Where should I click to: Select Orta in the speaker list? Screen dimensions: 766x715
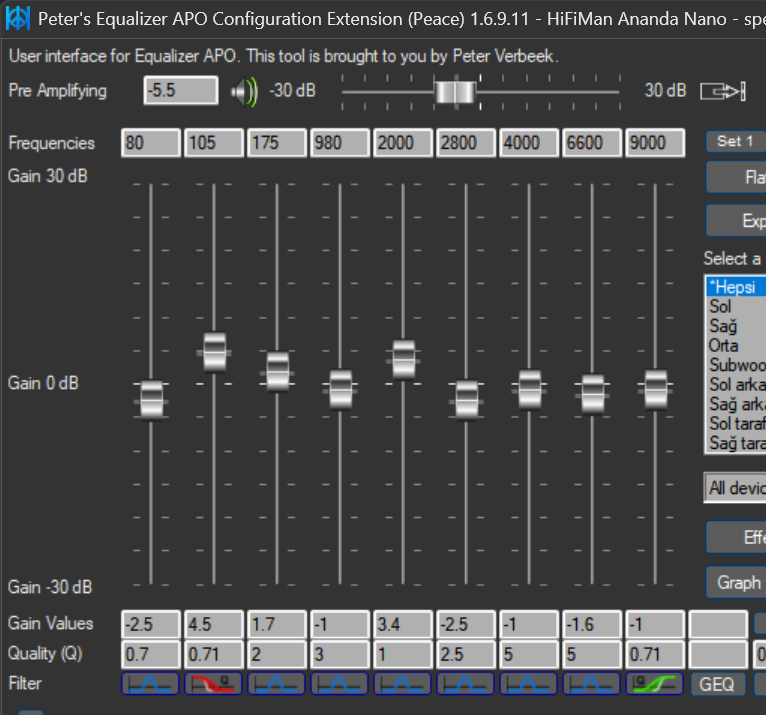(736, 345)
